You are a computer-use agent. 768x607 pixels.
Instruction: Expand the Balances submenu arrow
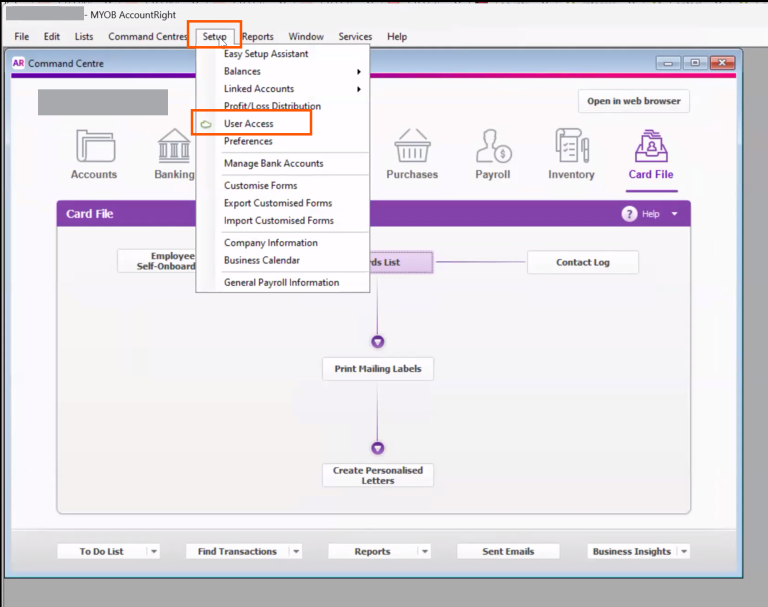click(x=359, y=72)
